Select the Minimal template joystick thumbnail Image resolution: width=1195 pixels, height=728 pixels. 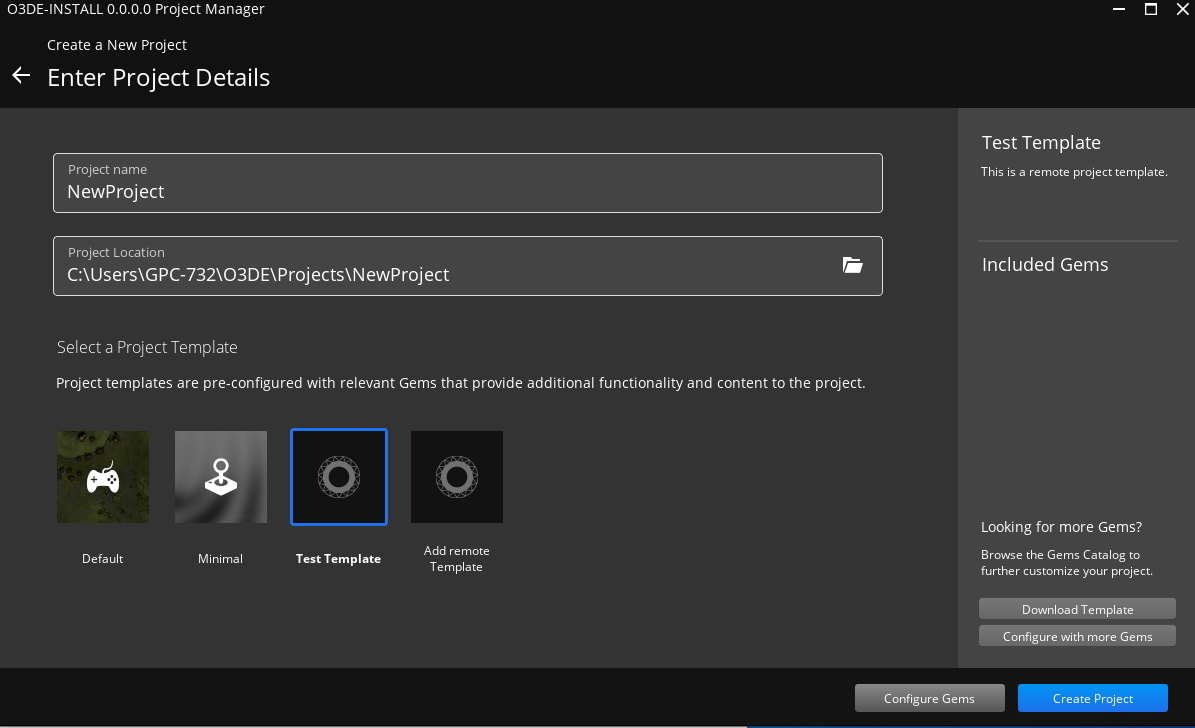point(220,477)
